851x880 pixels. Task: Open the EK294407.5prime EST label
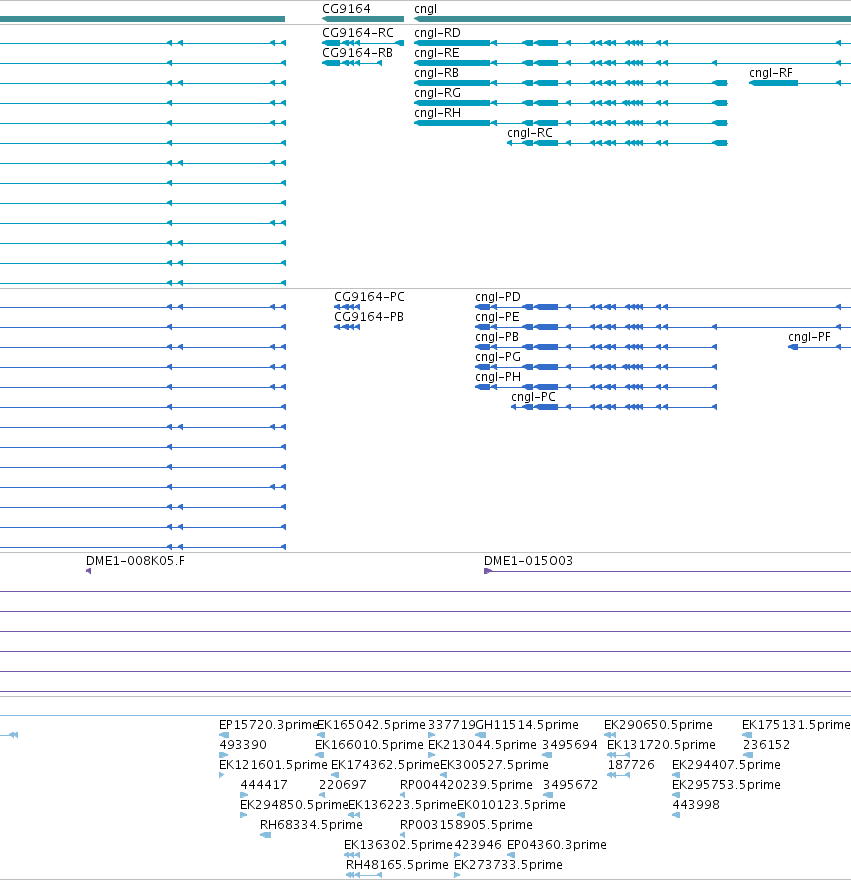point(726,765)
